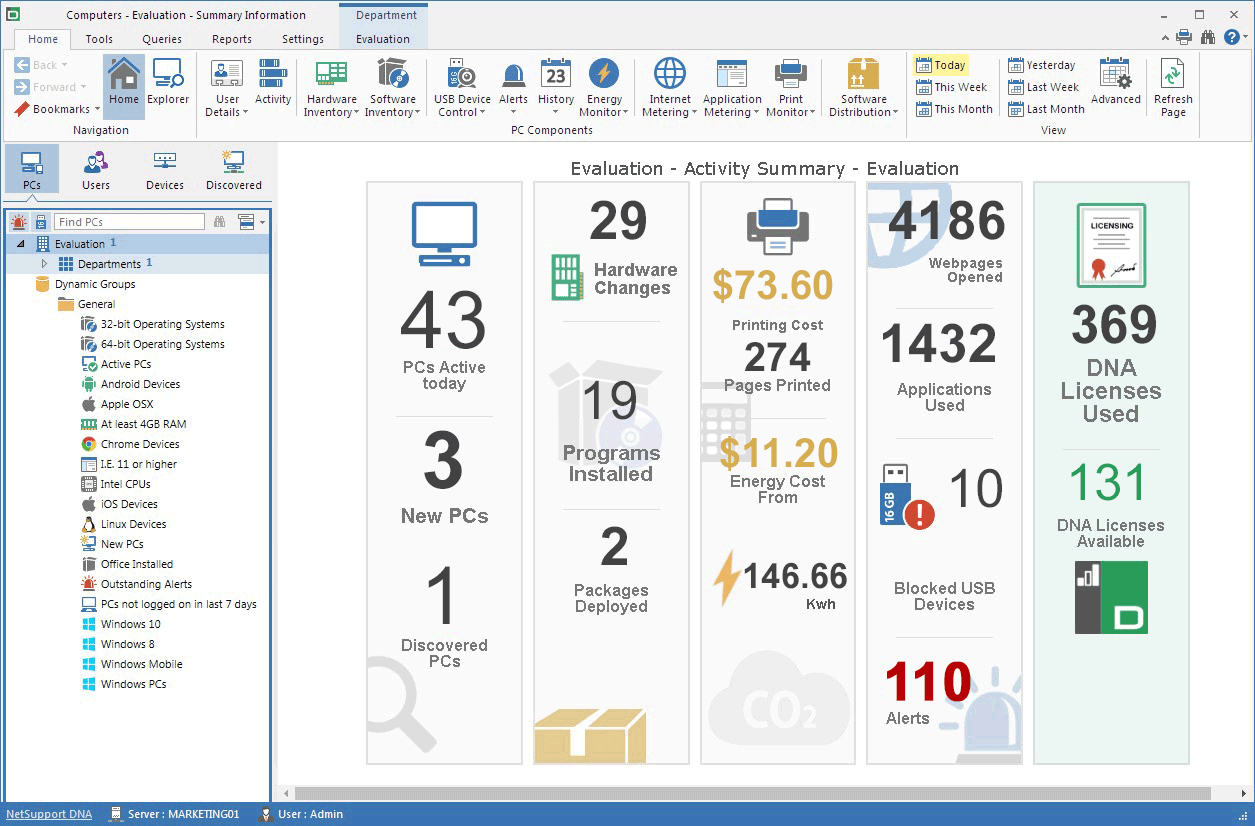1255x826 pixels.
Task: Switch to the Evaluation department tab
Action: 383,39
